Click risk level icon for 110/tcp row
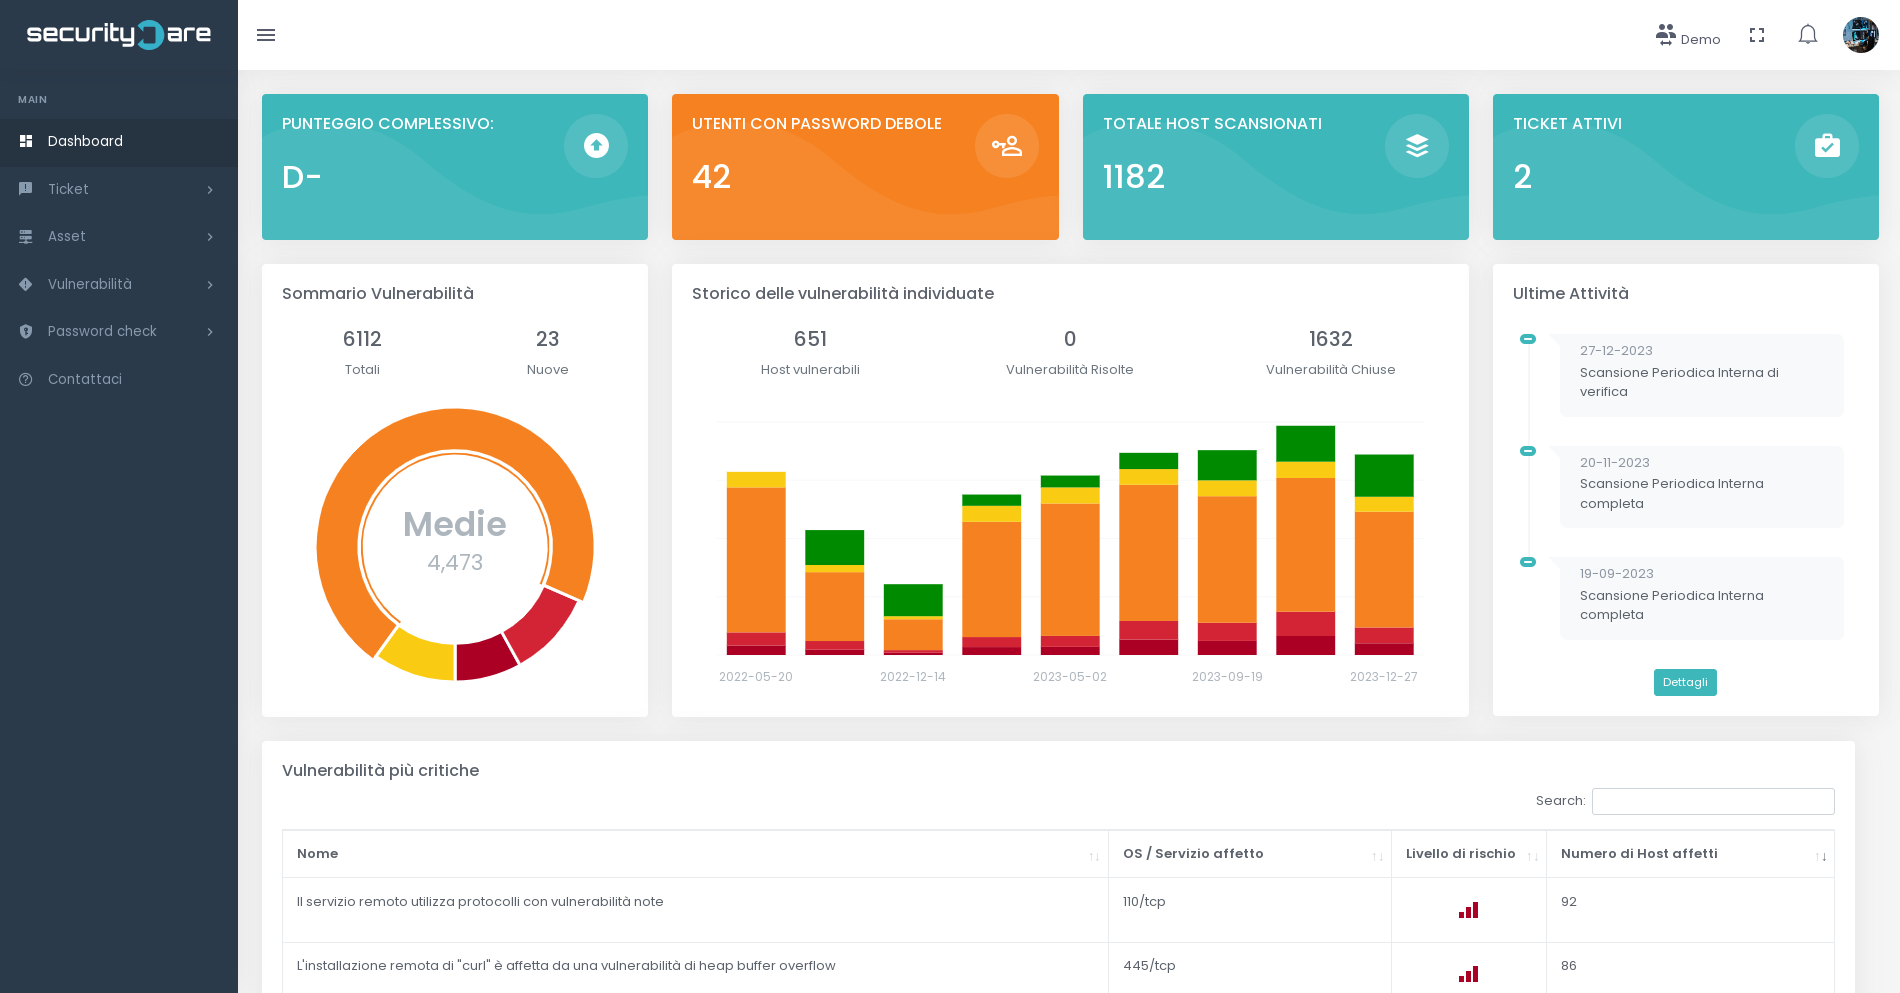 [1468, 910]
